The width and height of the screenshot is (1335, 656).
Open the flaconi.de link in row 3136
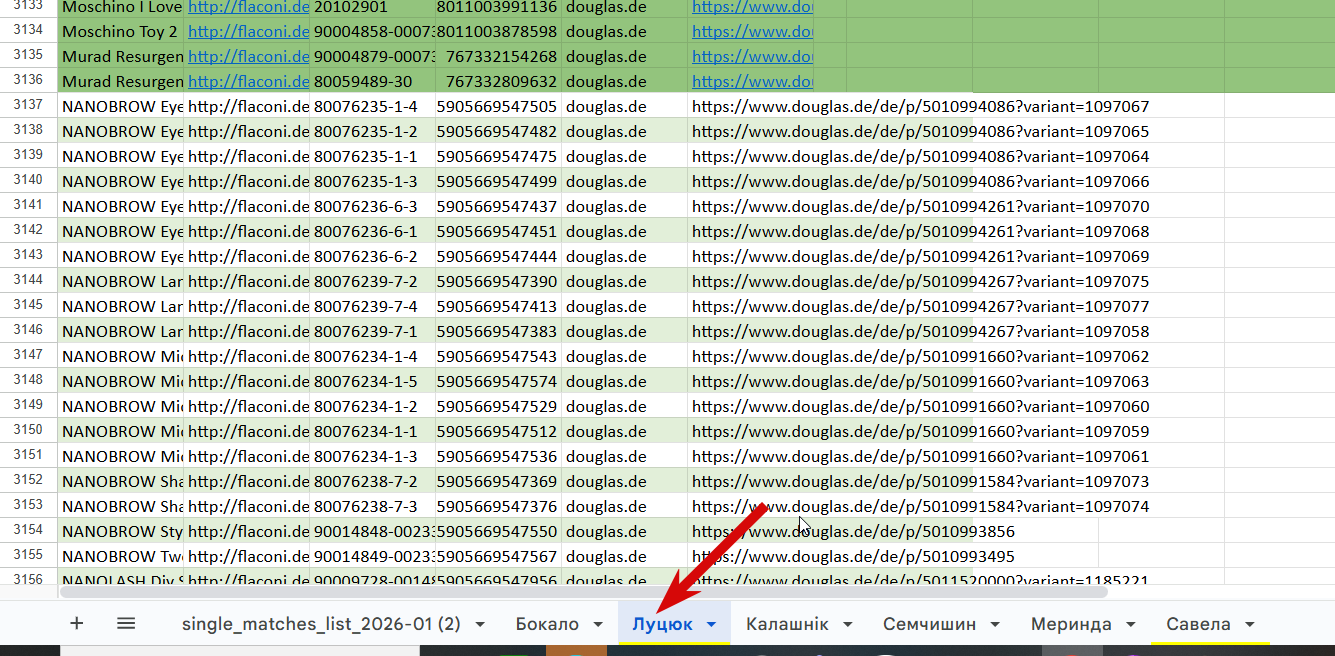pyautogui.click(x=248, y=81)
